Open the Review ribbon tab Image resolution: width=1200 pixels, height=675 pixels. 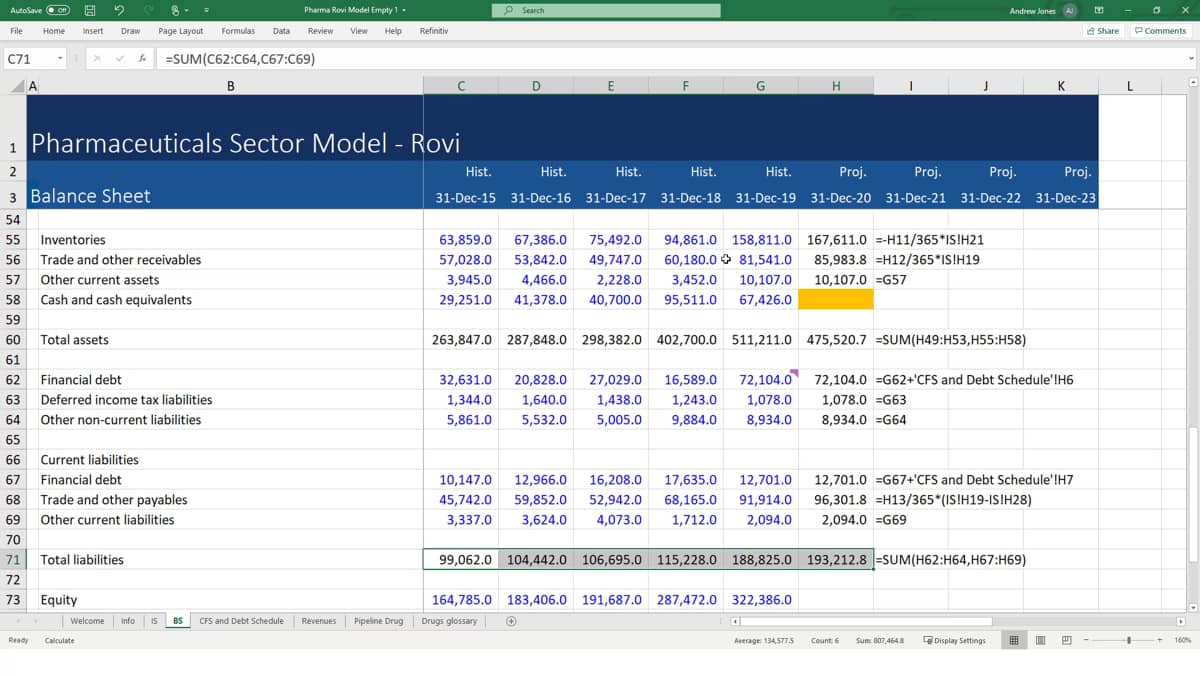point(320,31)
